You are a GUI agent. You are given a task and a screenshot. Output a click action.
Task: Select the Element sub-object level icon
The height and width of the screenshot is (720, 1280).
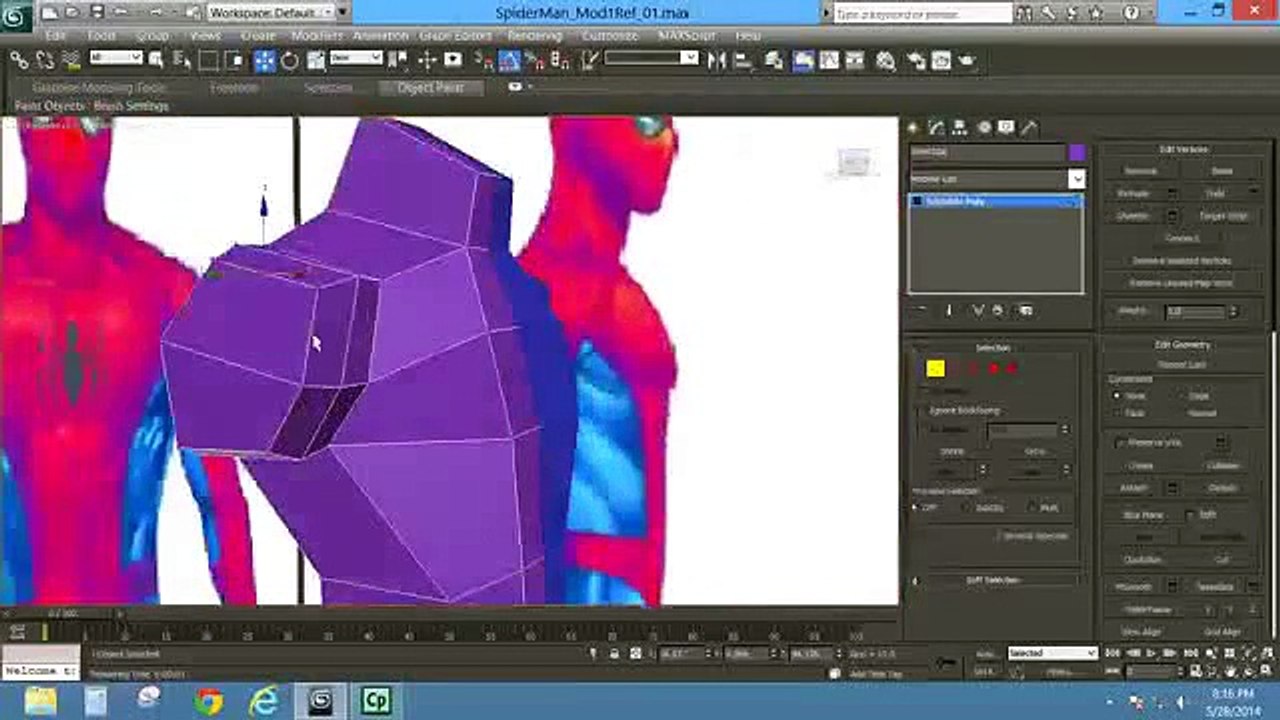coord(1011,368)
